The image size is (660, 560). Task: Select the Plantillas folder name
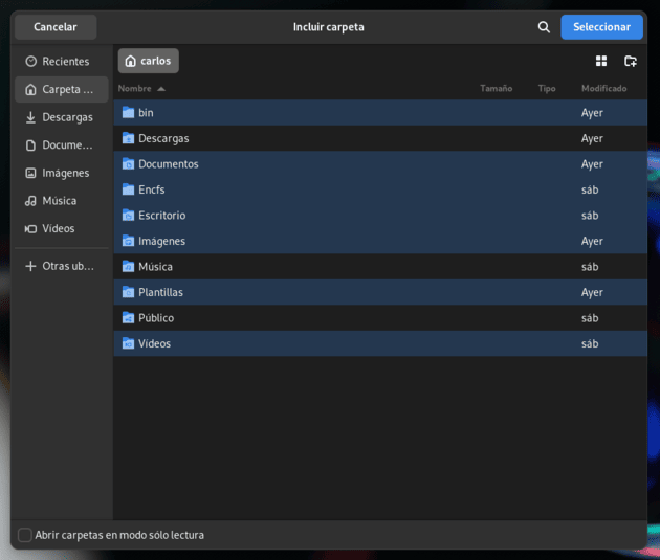(160, 292)
